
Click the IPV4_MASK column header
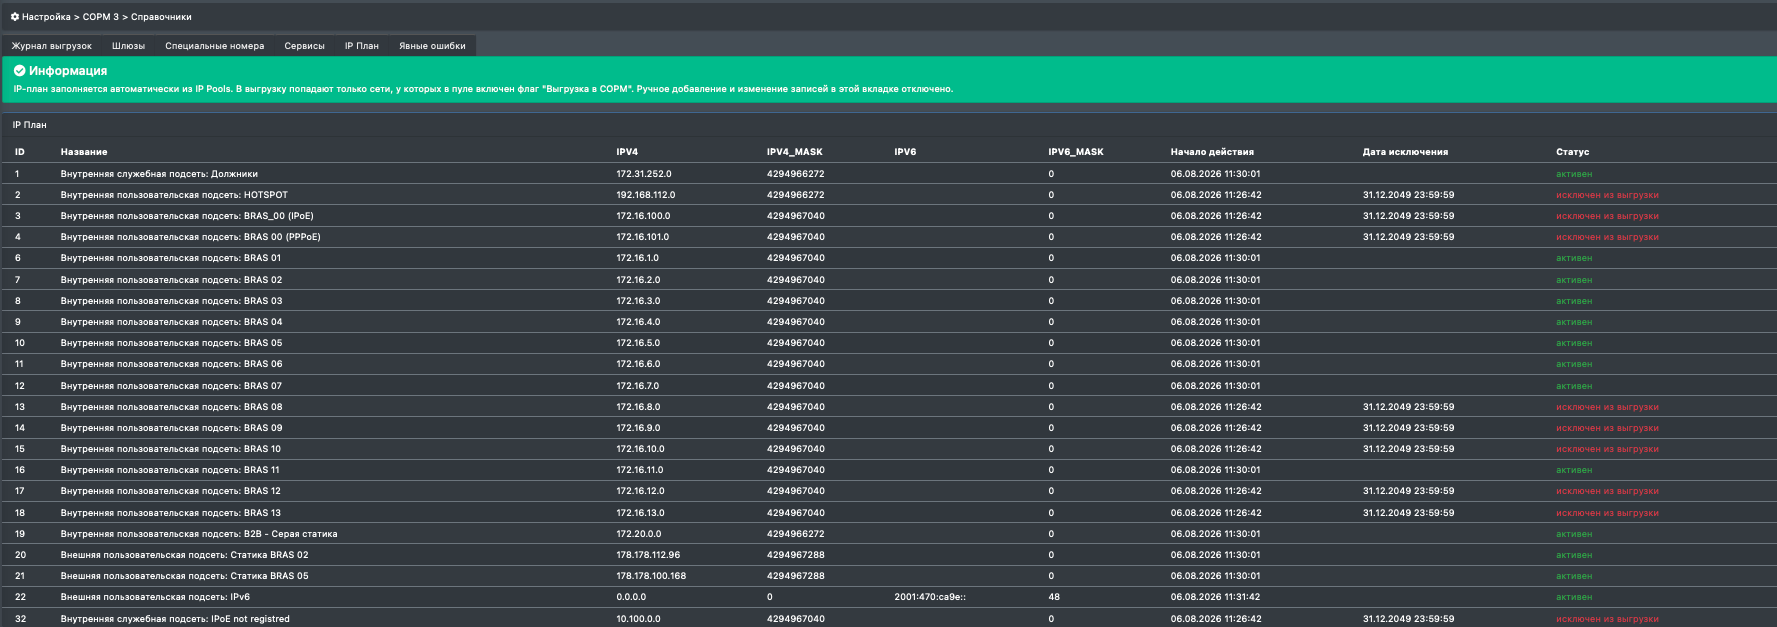click(795, 152)
